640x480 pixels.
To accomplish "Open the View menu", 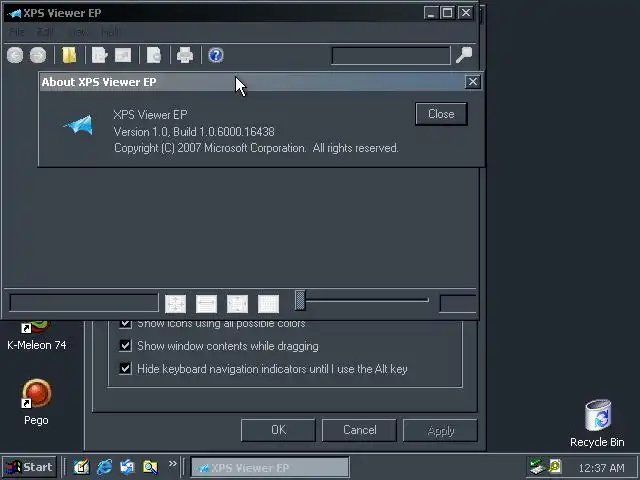I will pyautogui.click(x=78, y=32).
